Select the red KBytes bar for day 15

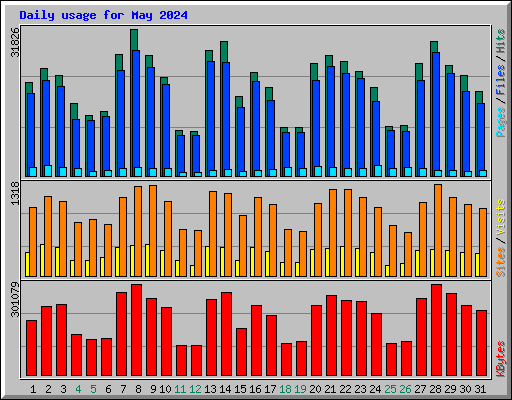point(241,352)
